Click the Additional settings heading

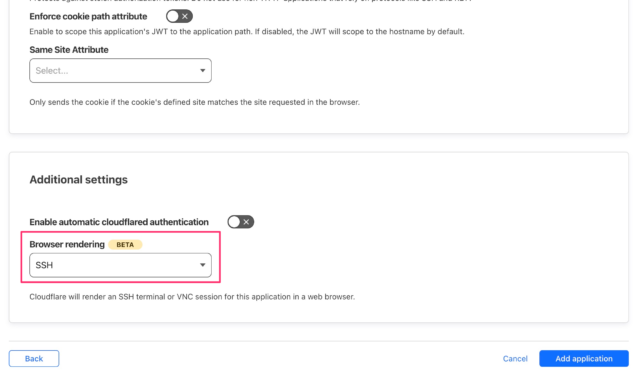(78, 180)
